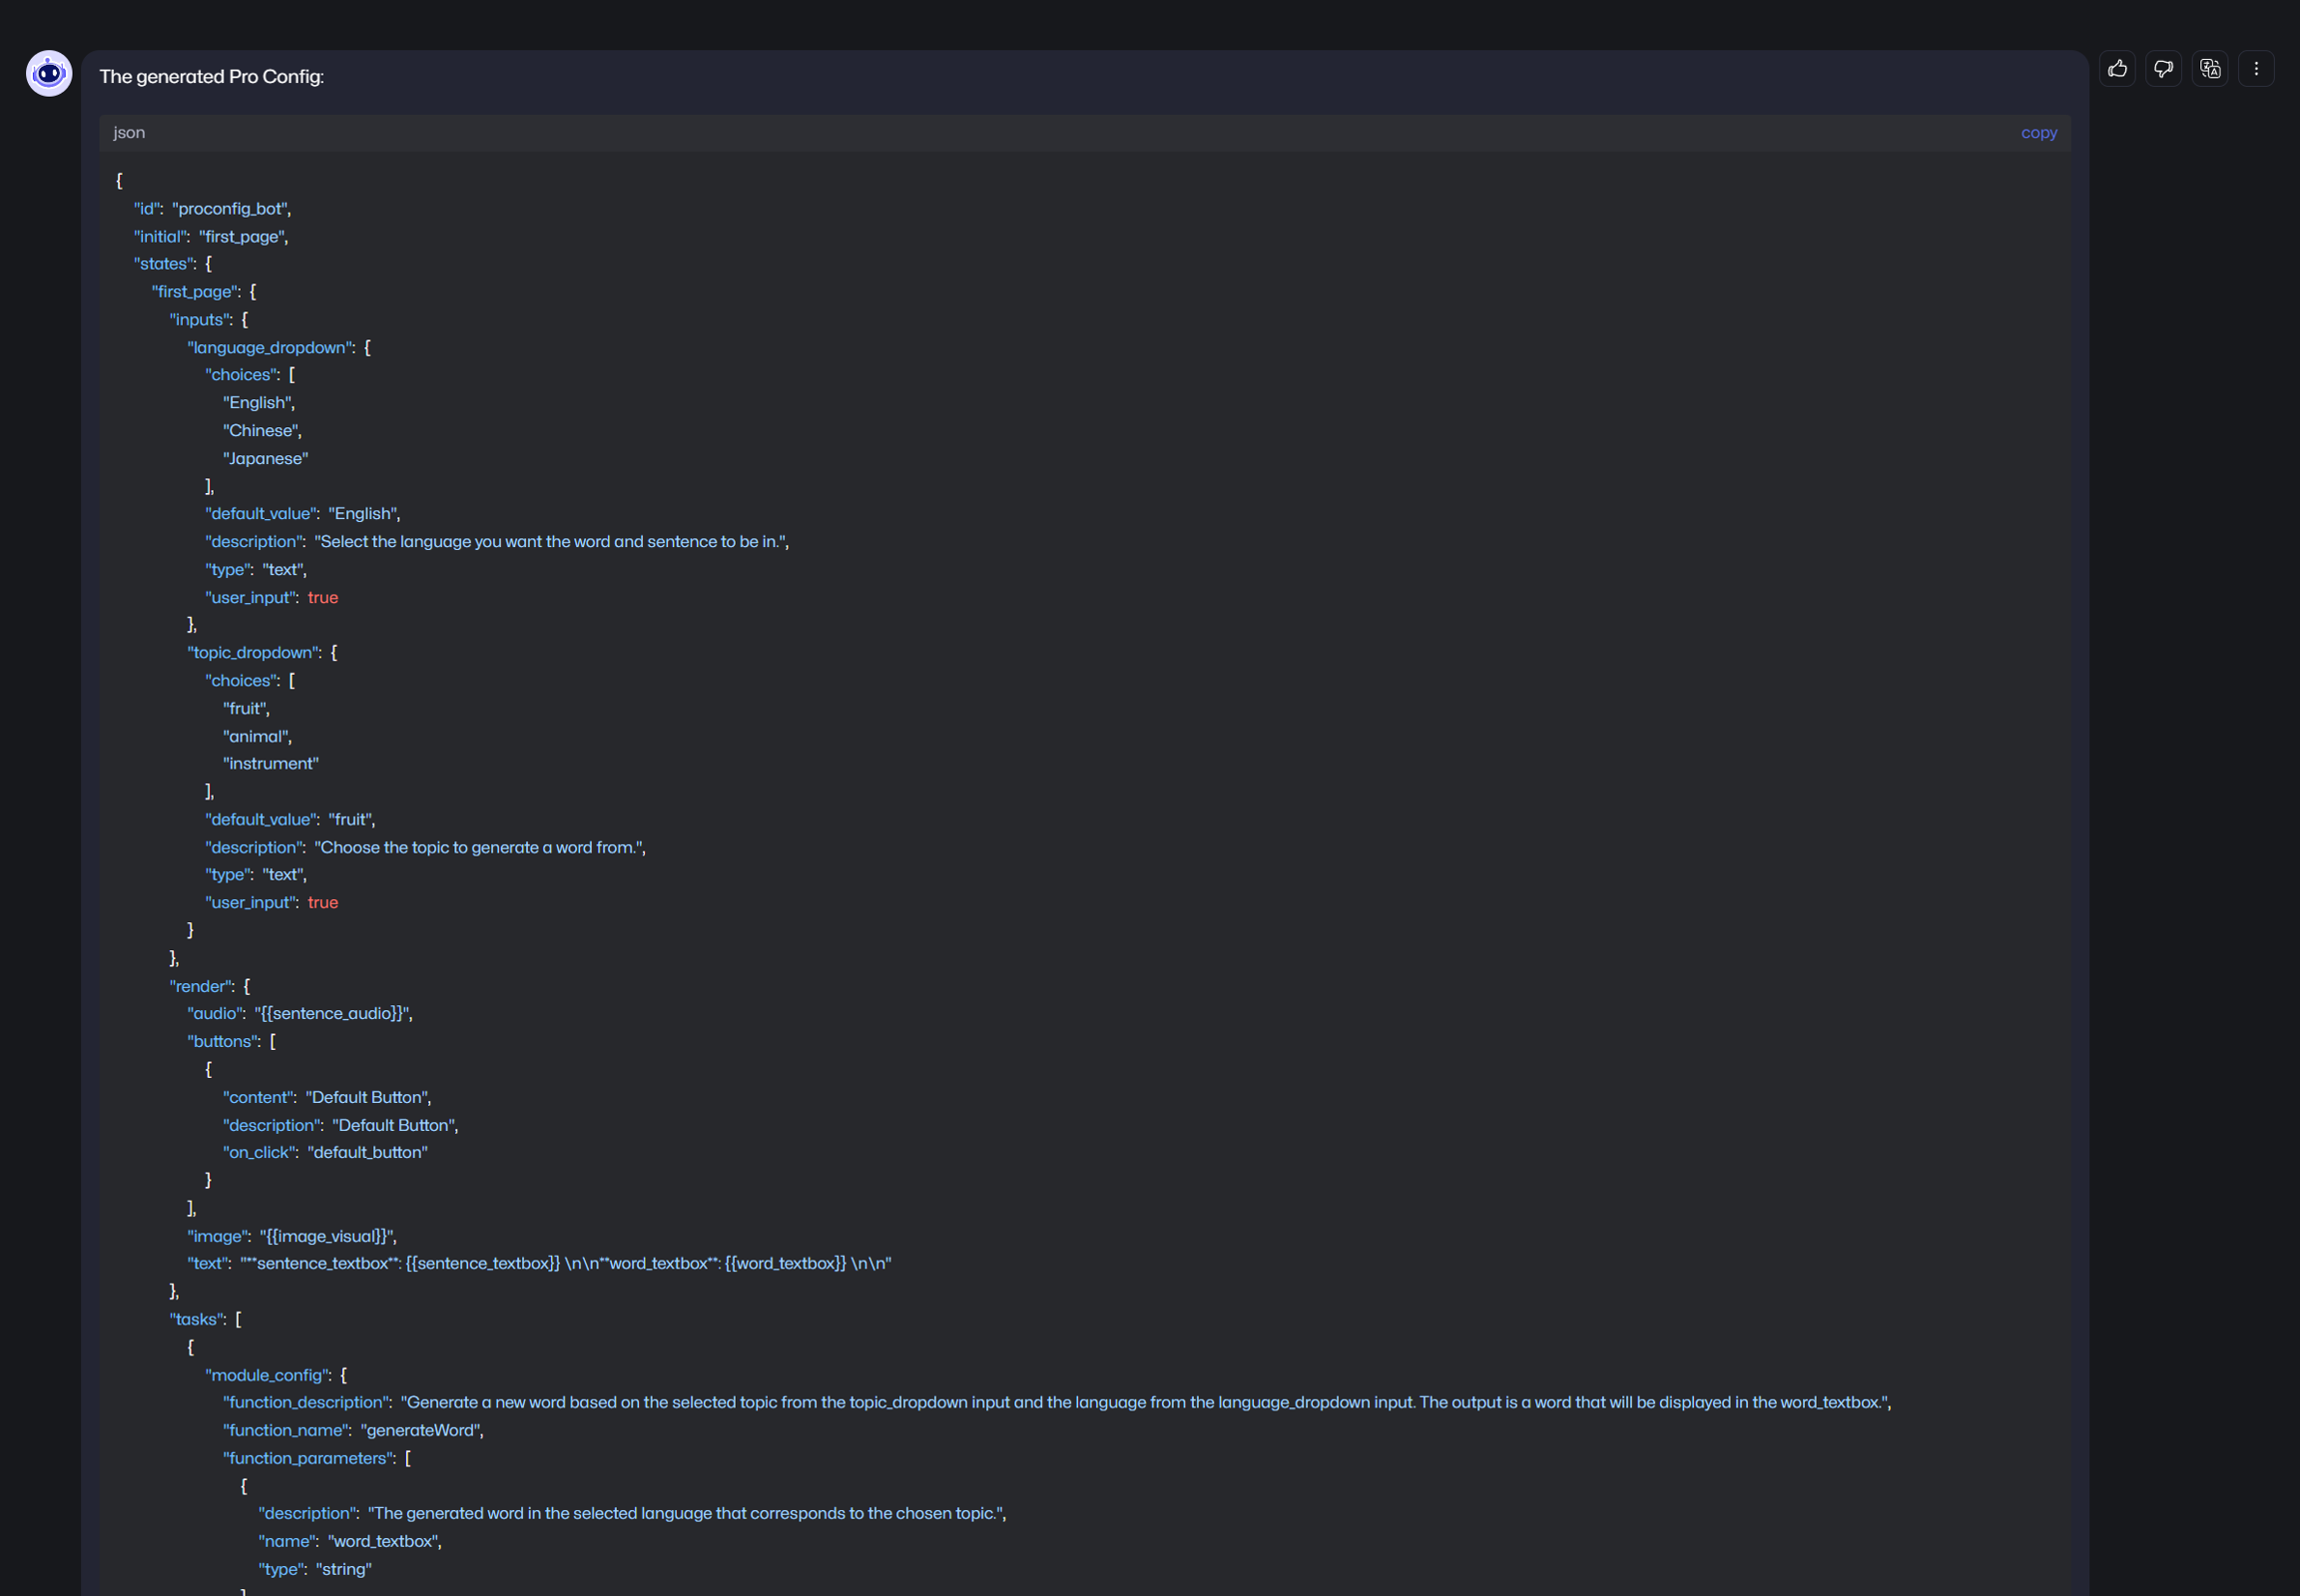Copy the JSON code block

point(2038,133)
